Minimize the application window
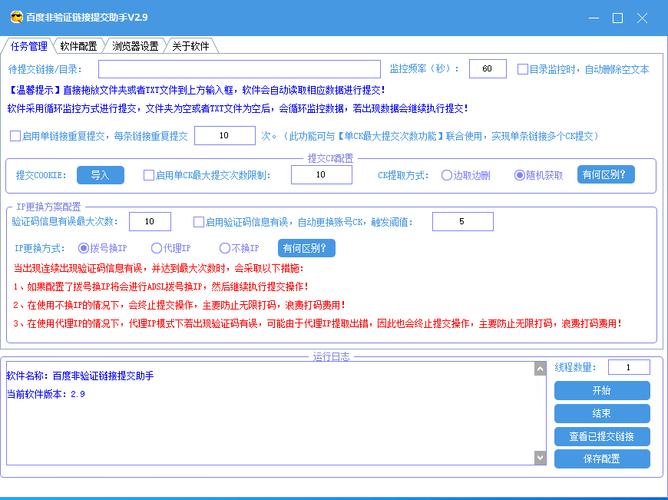Screen dimensions: 668x500 coord(593,18)
